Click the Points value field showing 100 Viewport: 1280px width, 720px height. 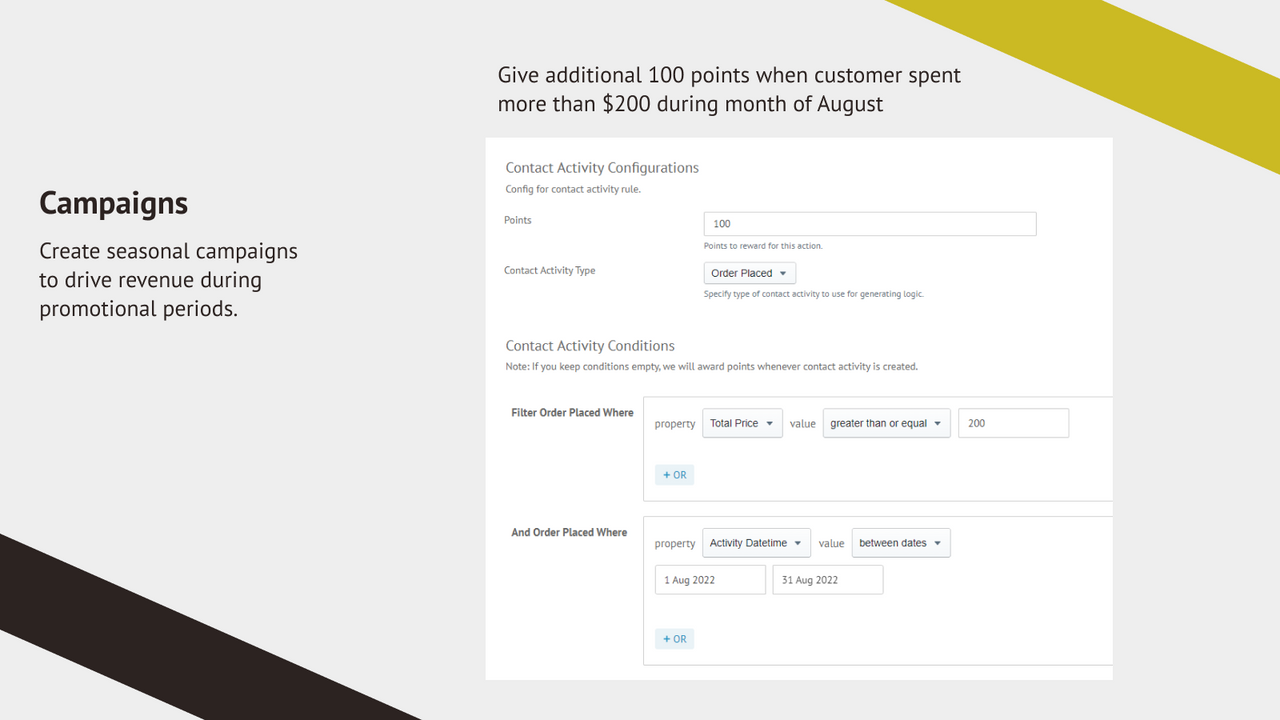pos(869,223)
